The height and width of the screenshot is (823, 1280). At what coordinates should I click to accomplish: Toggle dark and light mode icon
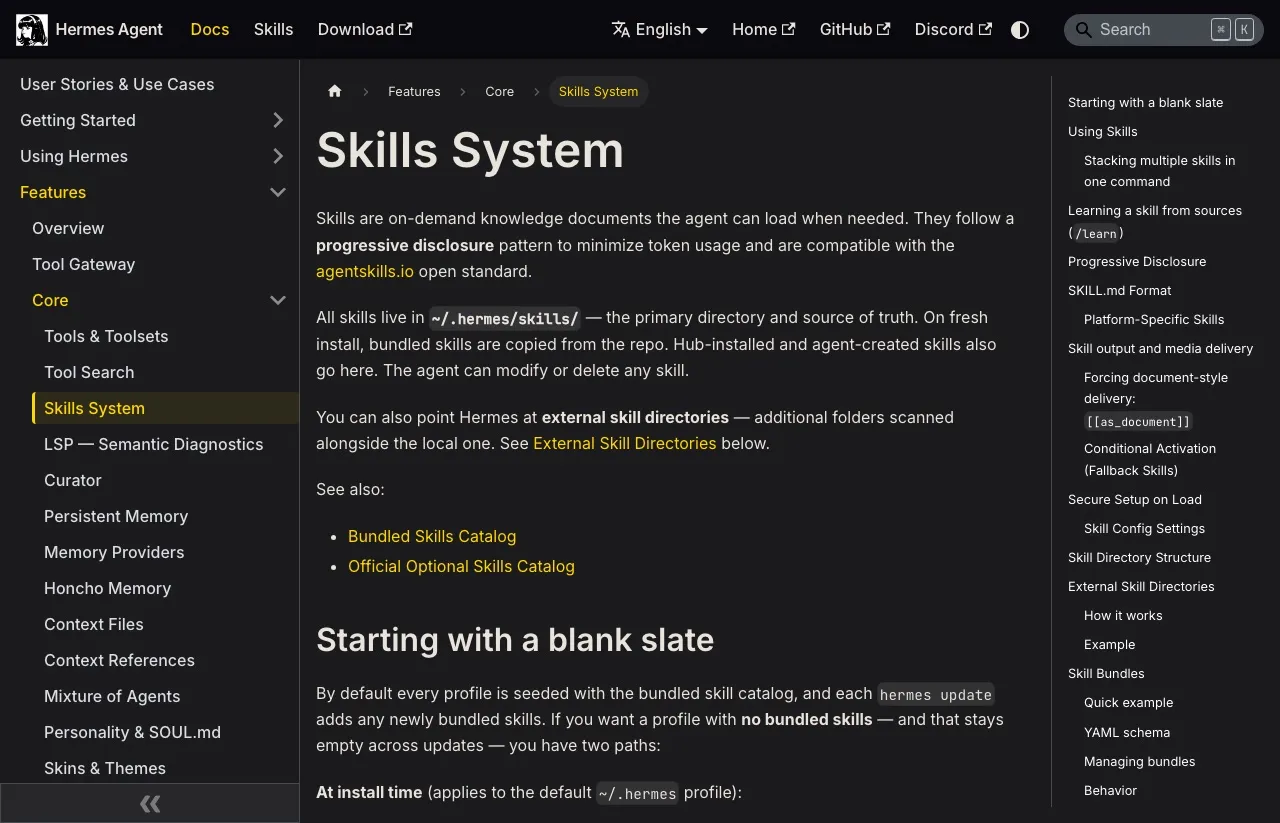(x=1020, y=30)
